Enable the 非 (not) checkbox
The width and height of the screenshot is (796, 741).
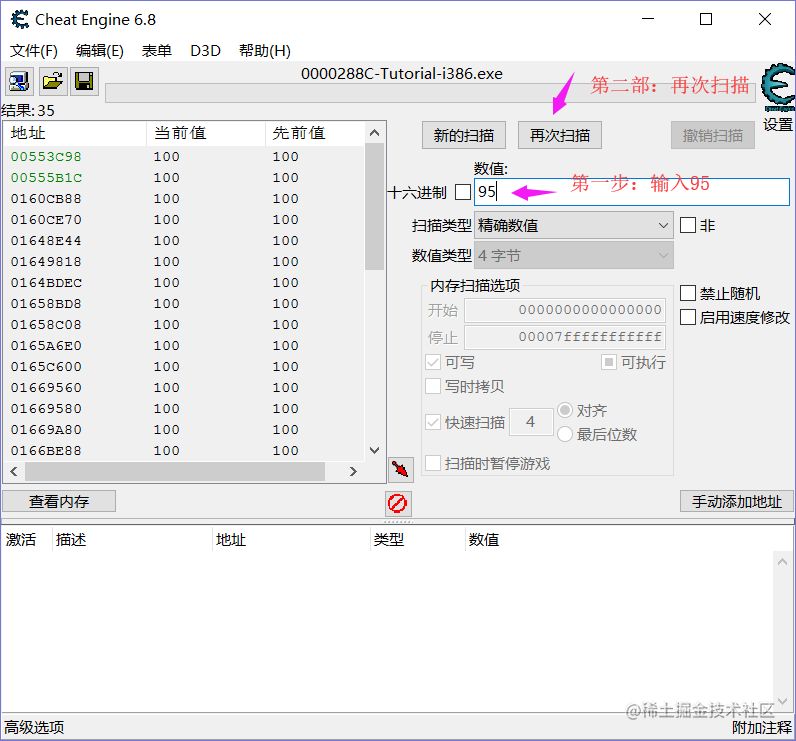[x=687, y=225]
